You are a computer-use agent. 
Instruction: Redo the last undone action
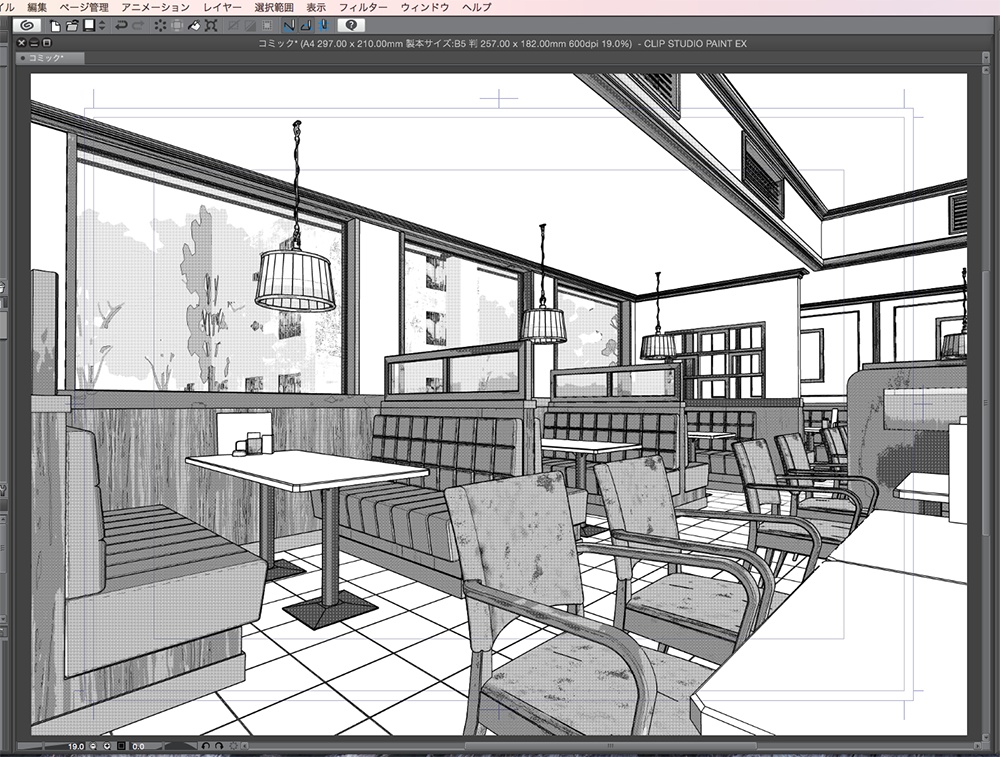point(138,26)
